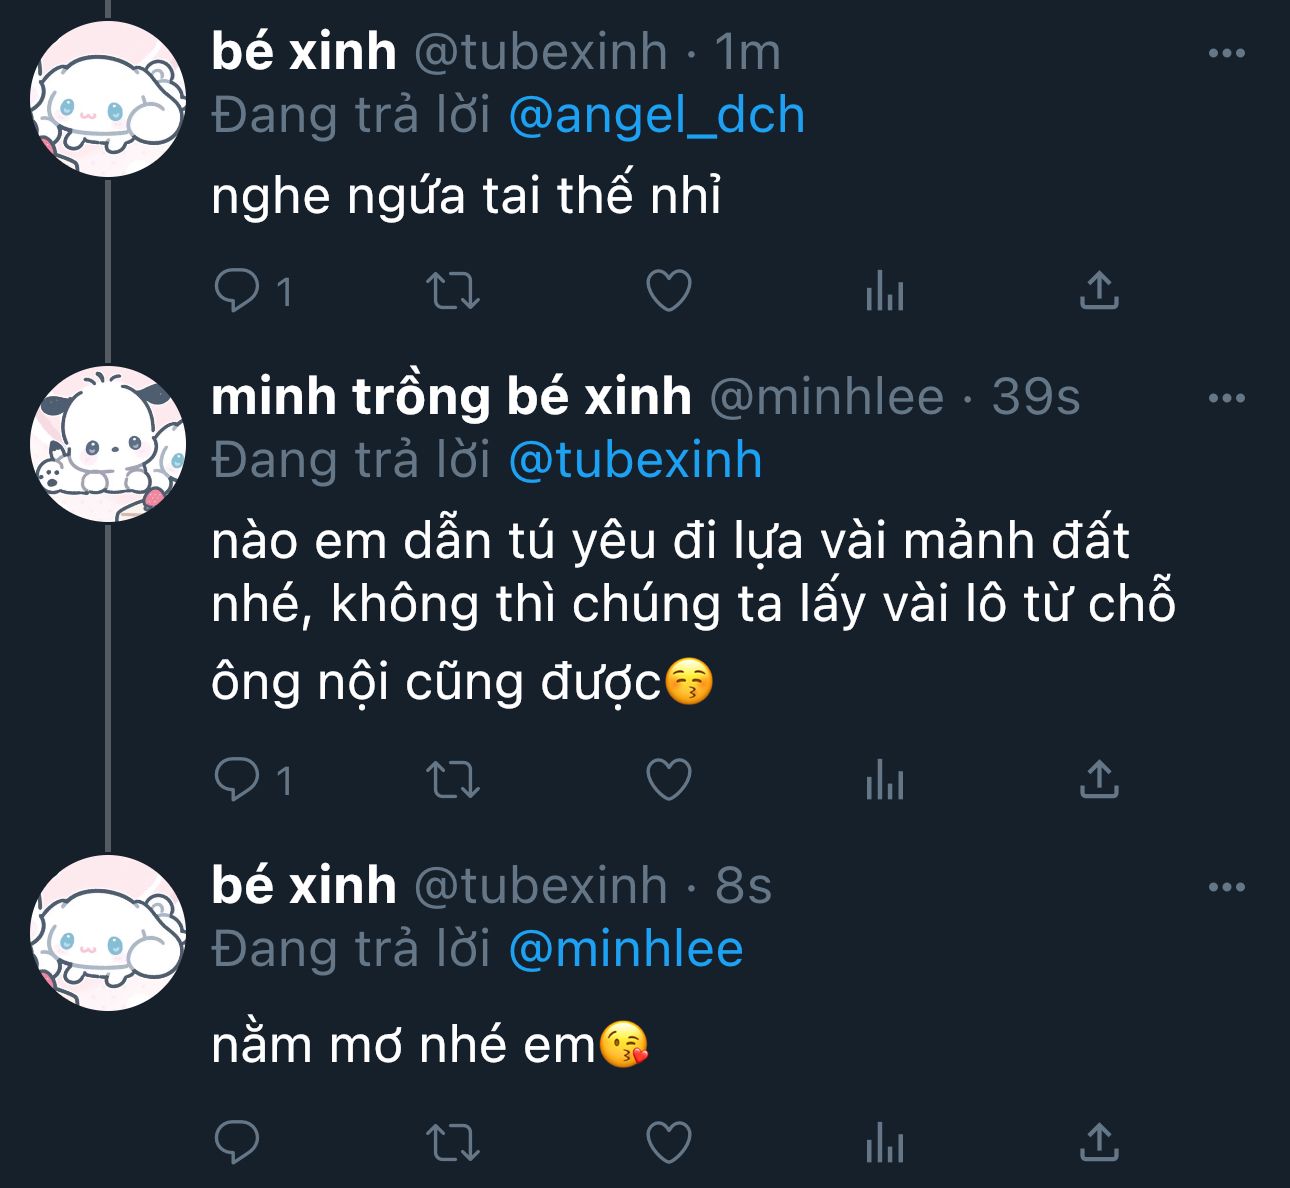View analytics for "nghe ngứa tai" tweet
Image resolution: width=1290 pixels, height=1188 pixels.
tap(885, 293)
